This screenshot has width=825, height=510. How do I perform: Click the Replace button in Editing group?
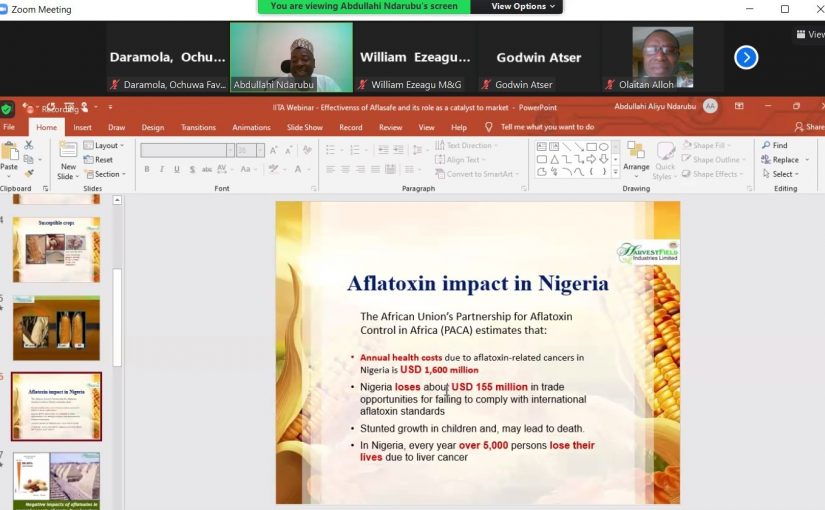coord(784,160)
